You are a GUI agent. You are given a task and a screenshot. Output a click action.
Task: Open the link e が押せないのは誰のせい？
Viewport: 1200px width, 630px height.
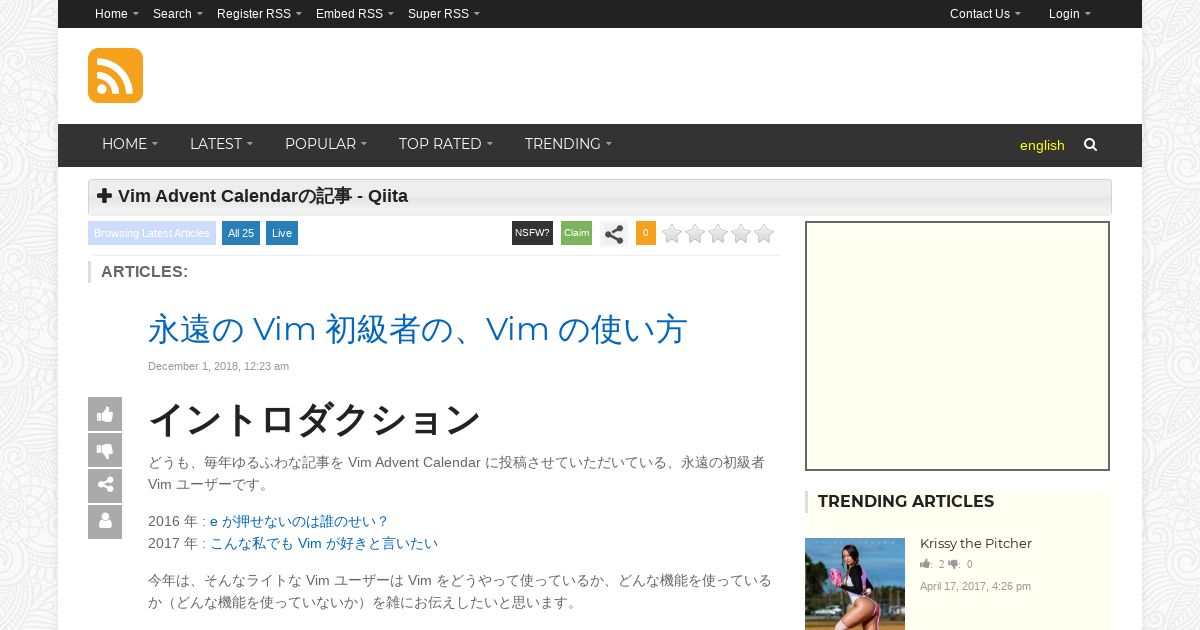[x=299, y=521]
